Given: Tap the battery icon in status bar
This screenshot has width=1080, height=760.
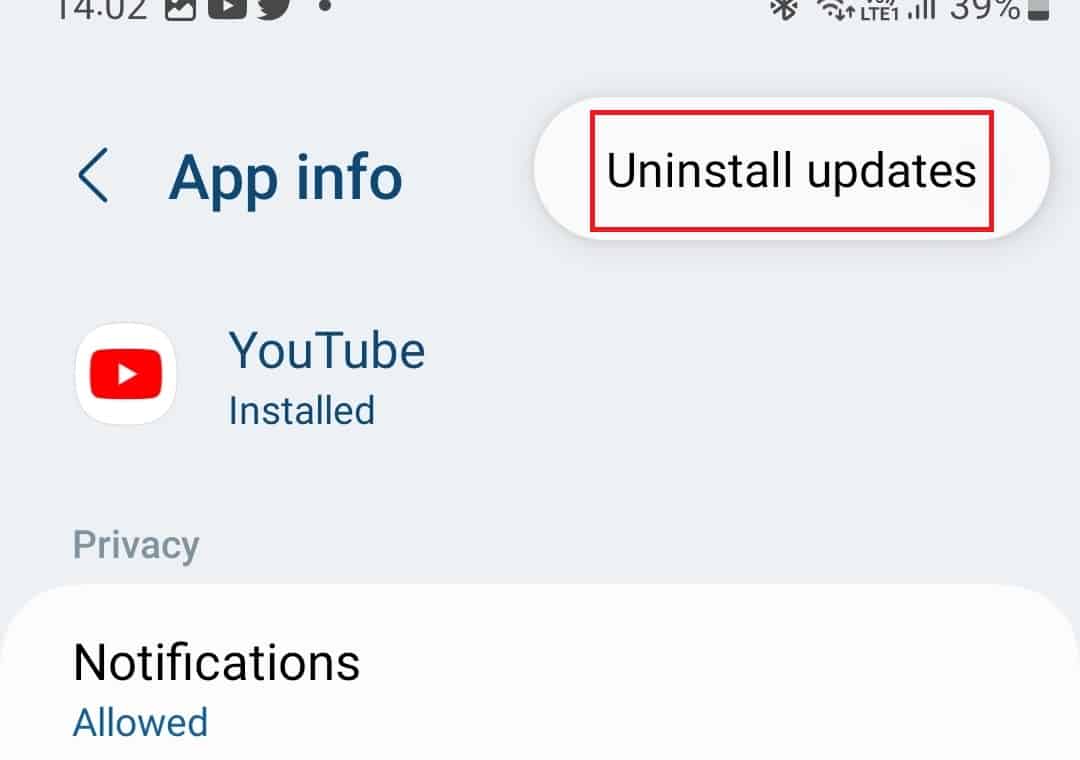Looking at the screenshot, I should click(1039, 10).
